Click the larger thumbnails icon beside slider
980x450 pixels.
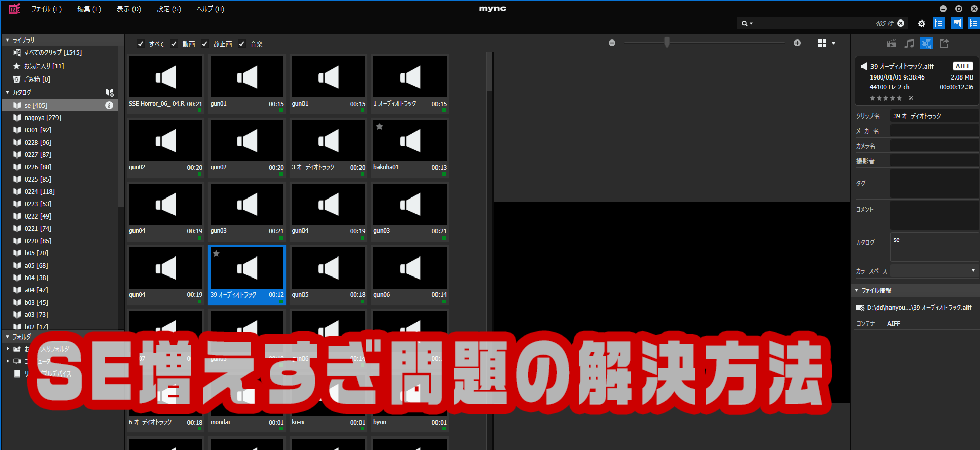798,43
